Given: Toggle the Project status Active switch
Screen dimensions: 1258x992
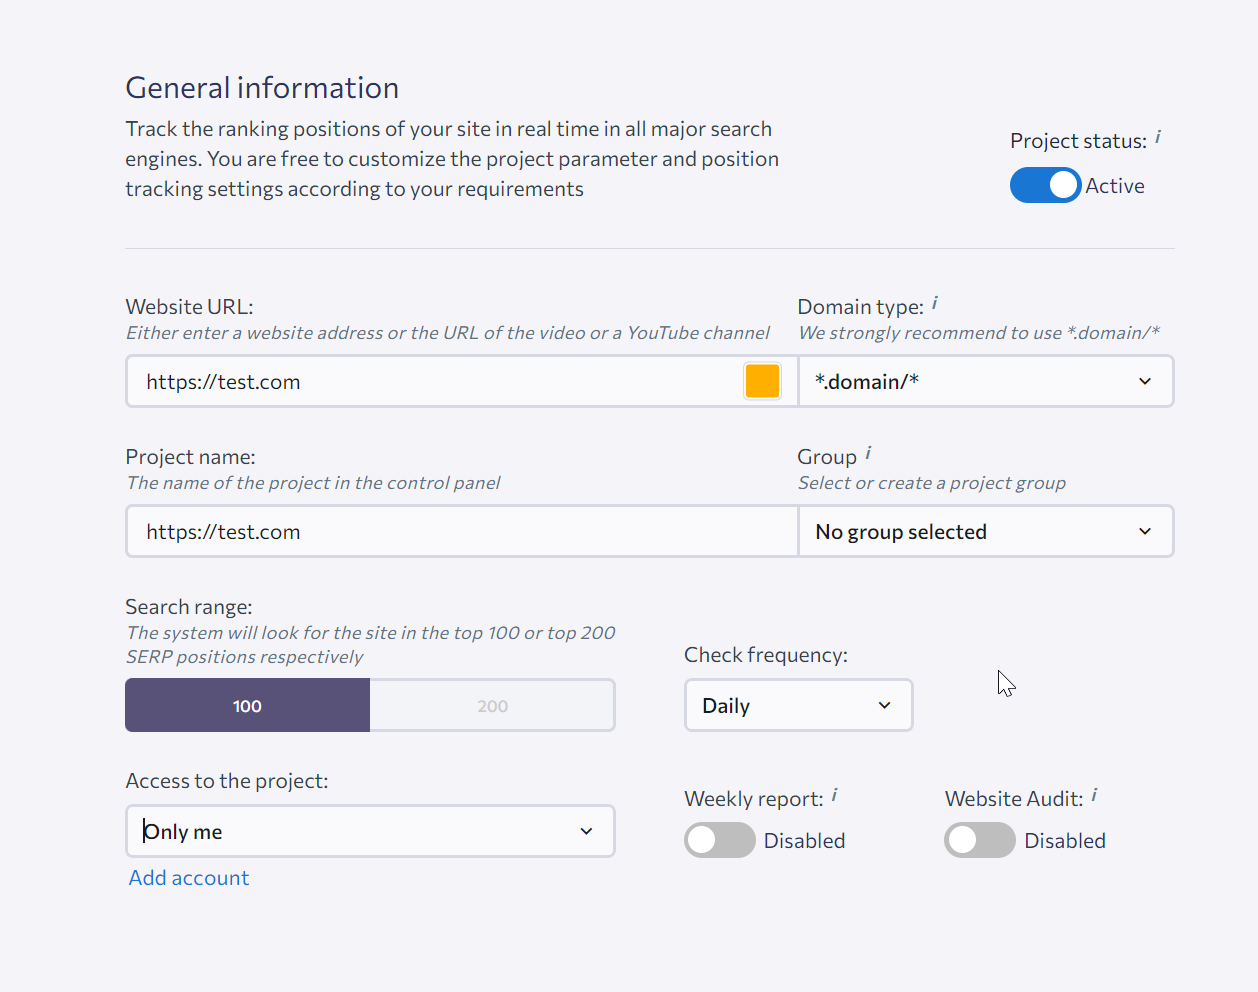Looking at the screenshot, I should [1045, 185].
